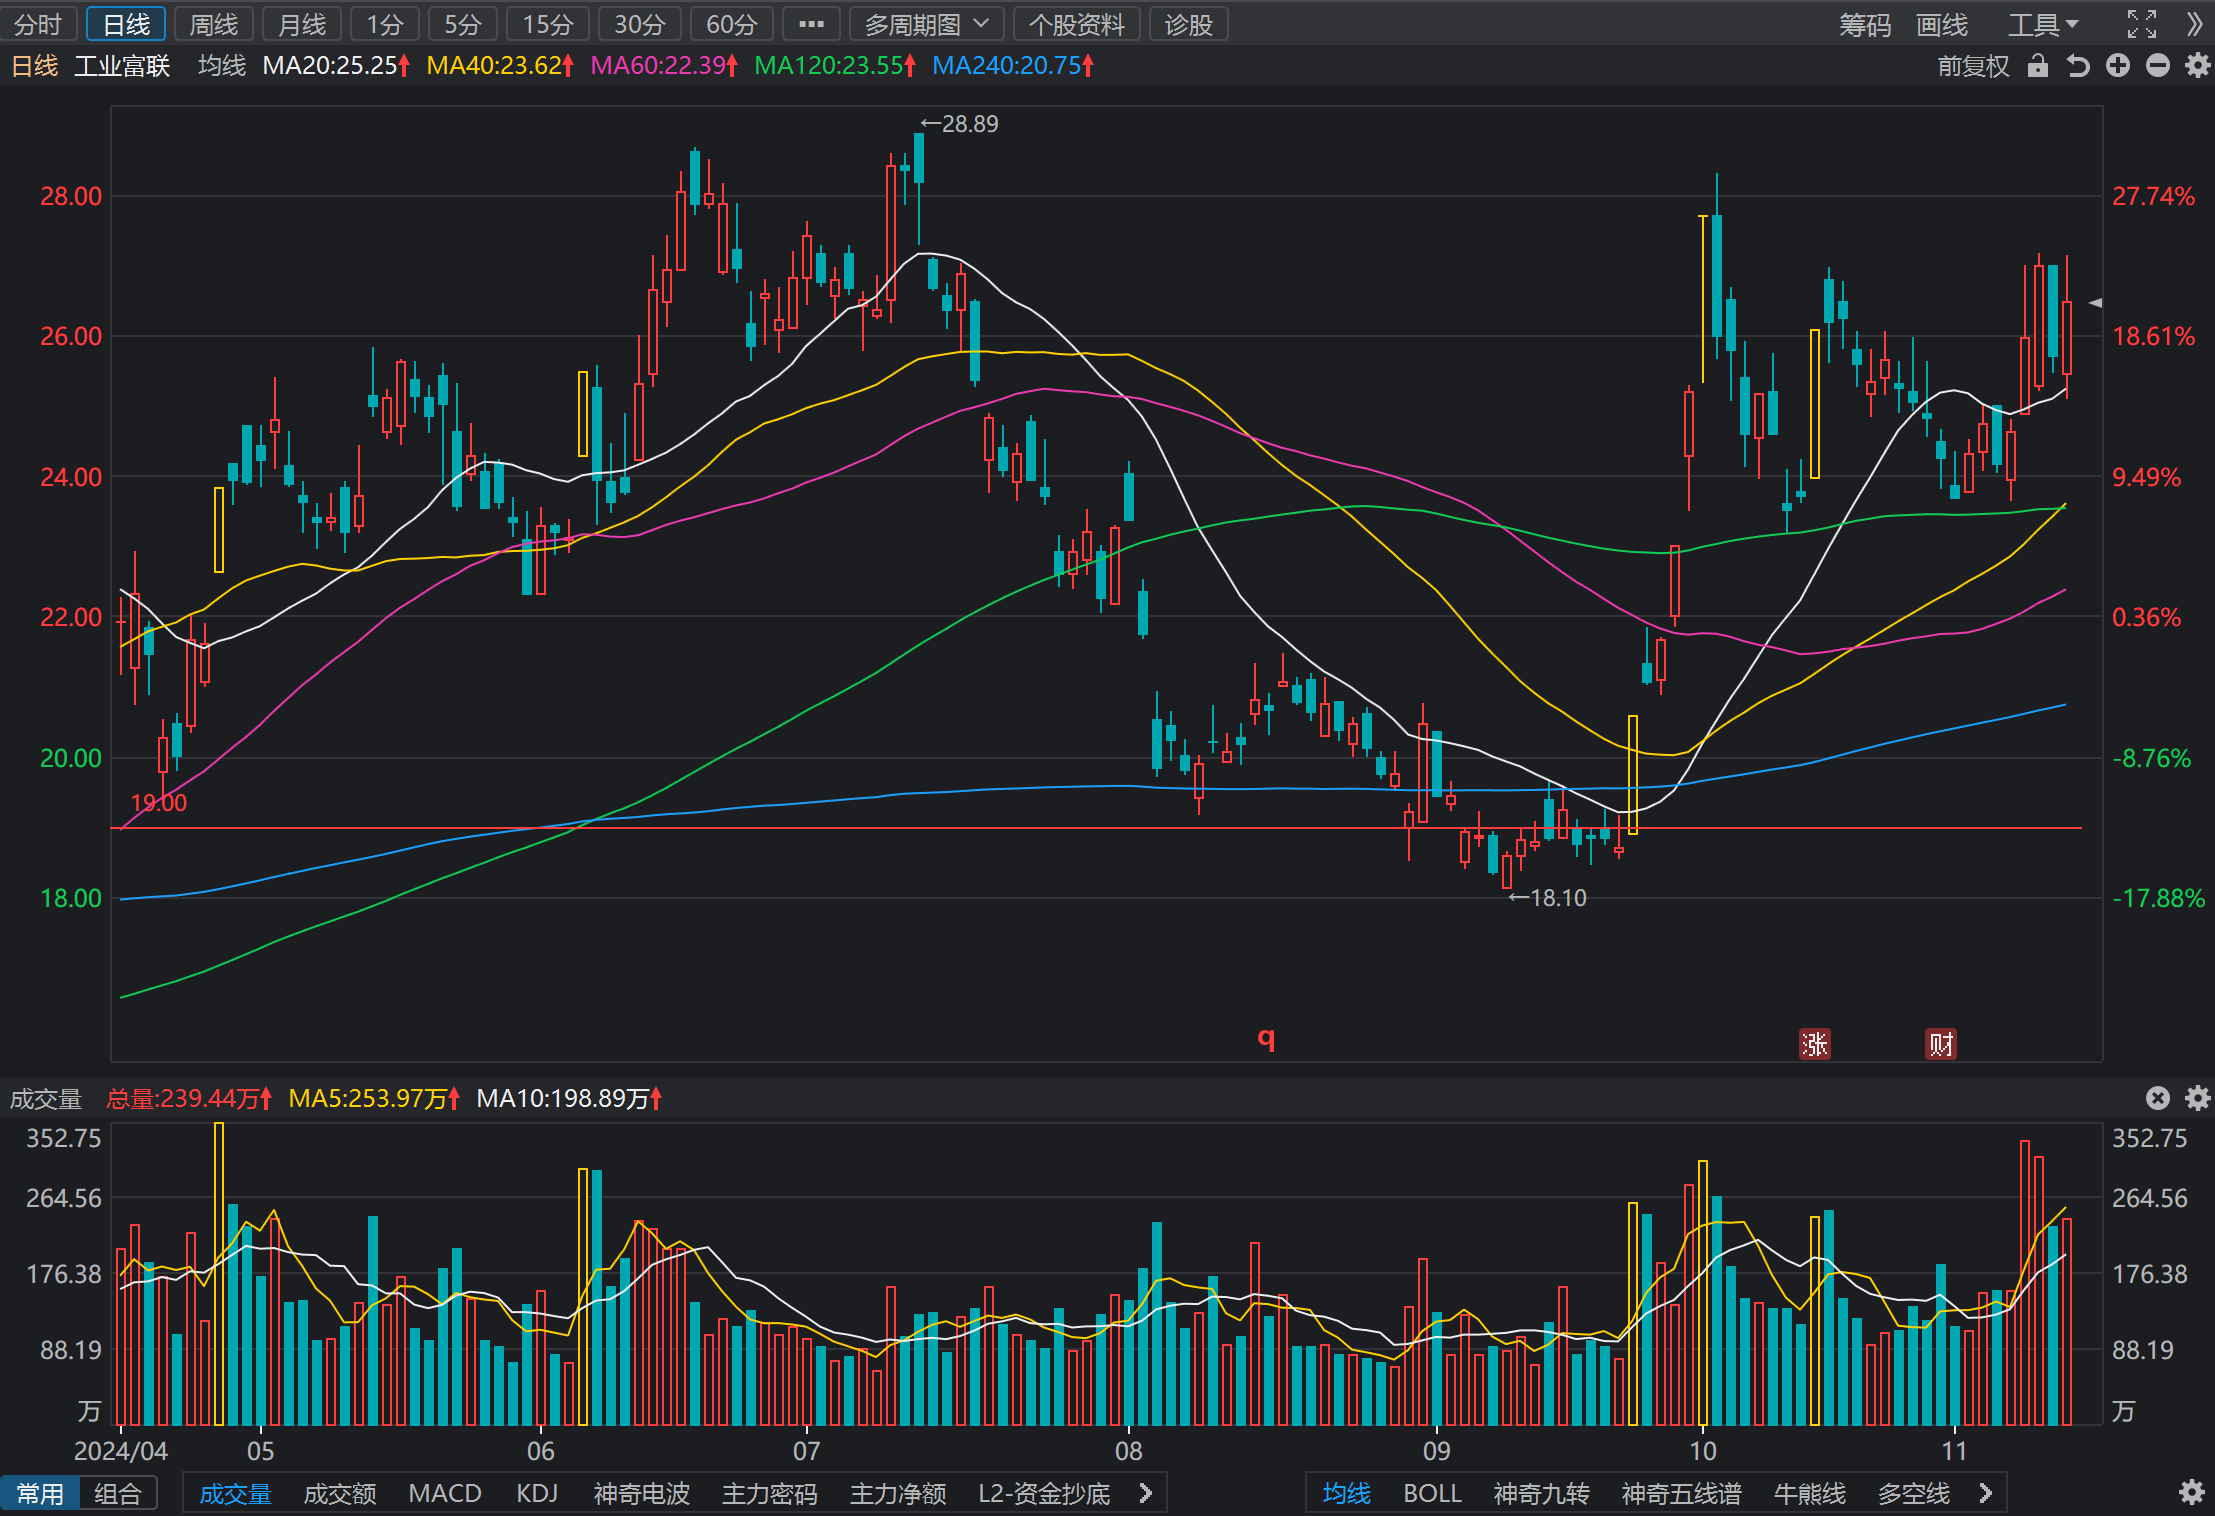Select the 60分 period
The image size is (2215, 1516).
(x=732, y=24)
